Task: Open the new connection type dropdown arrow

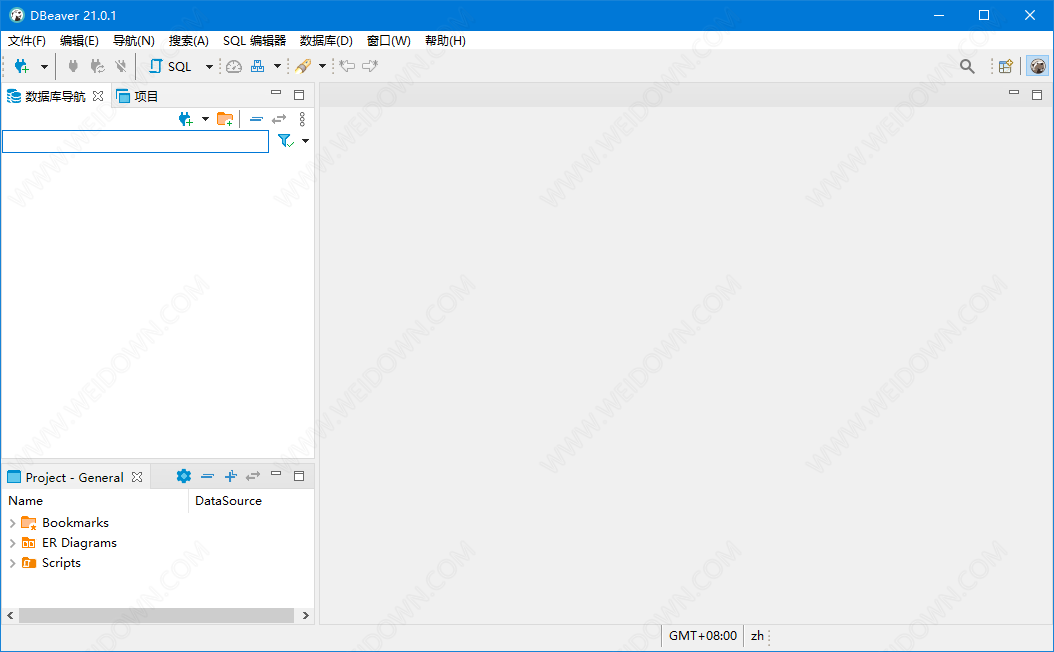Action: [x=44, y=67]
